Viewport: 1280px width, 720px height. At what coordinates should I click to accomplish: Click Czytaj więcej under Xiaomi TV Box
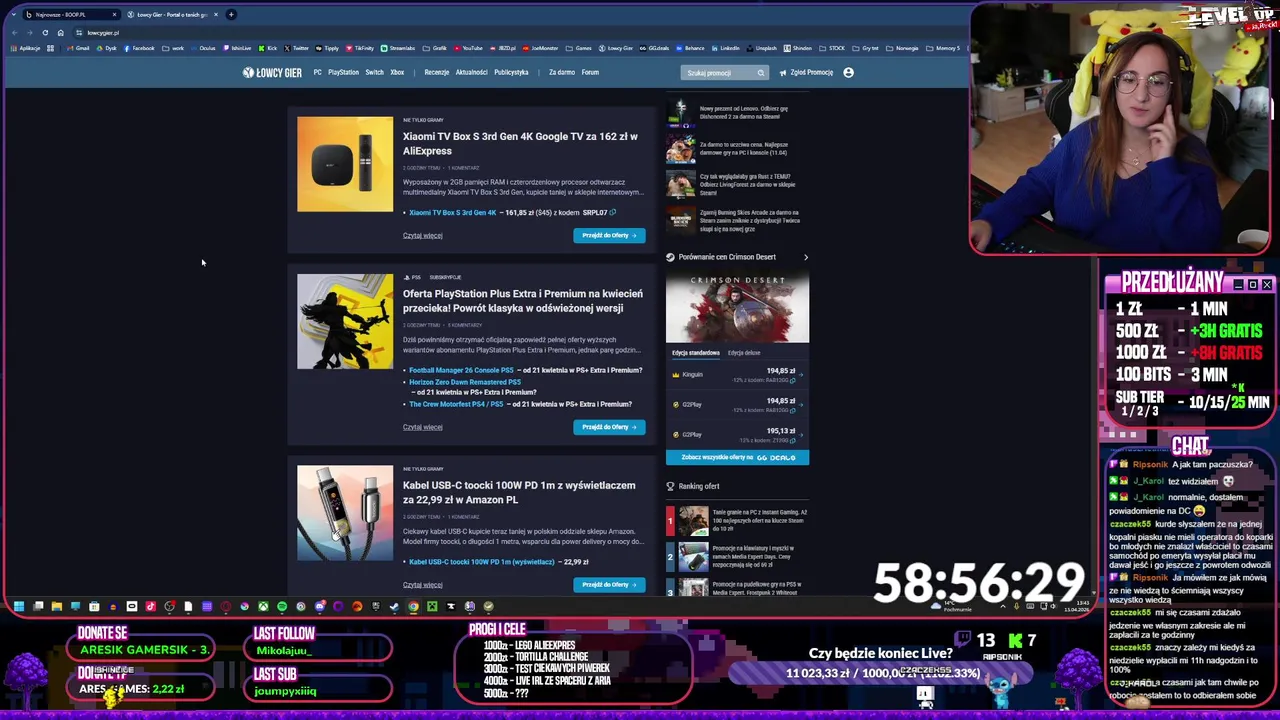pos(422,236)
